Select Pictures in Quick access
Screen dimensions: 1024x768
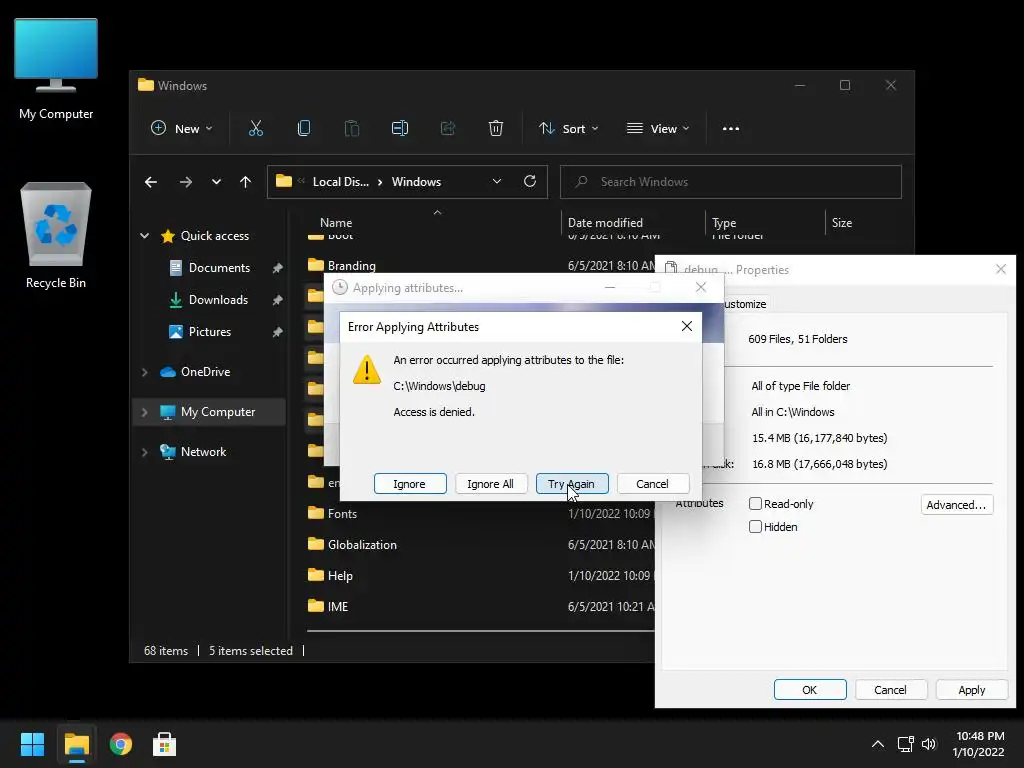(x=210, y=332)
